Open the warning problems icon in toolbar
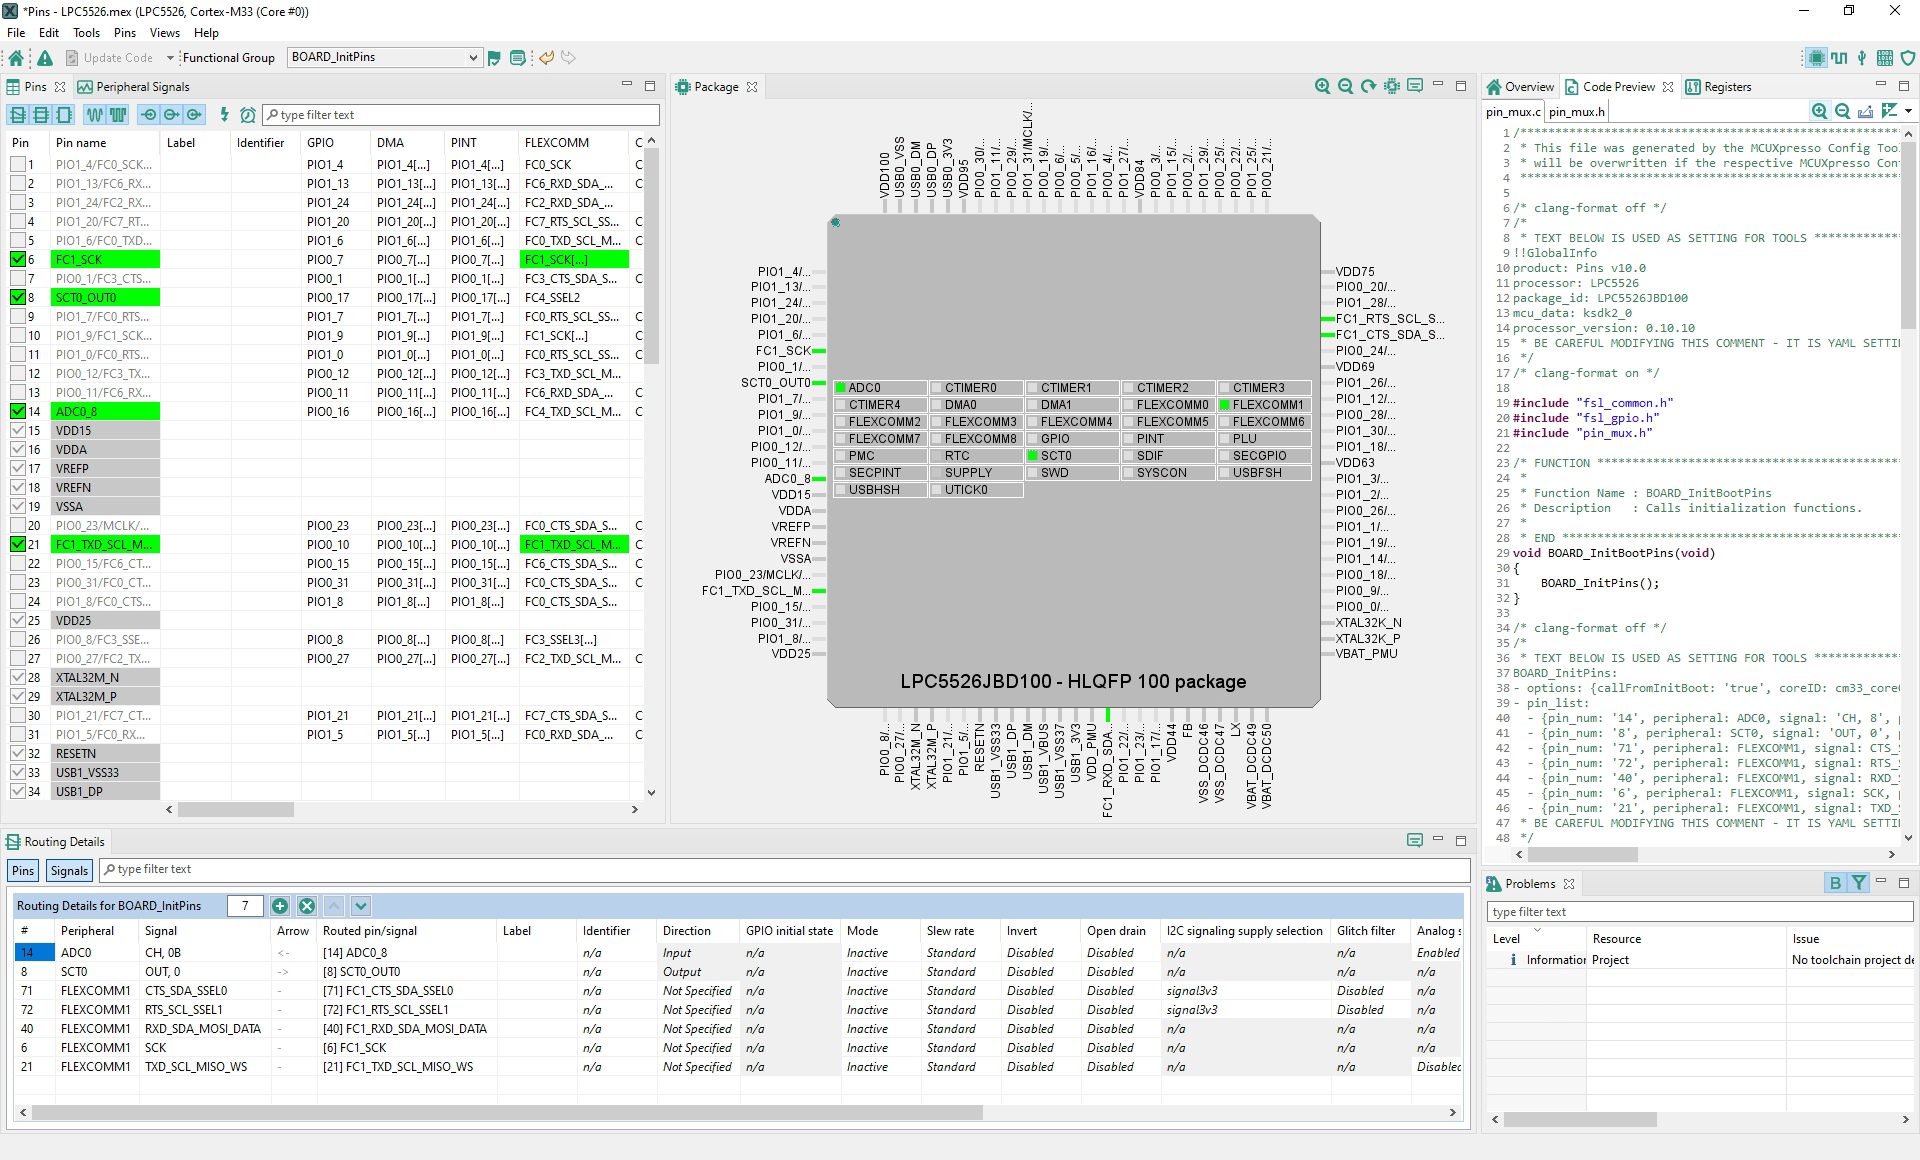Image resolution: width=1920 pixels, height=1160 pixels. [x=45, y=58]
